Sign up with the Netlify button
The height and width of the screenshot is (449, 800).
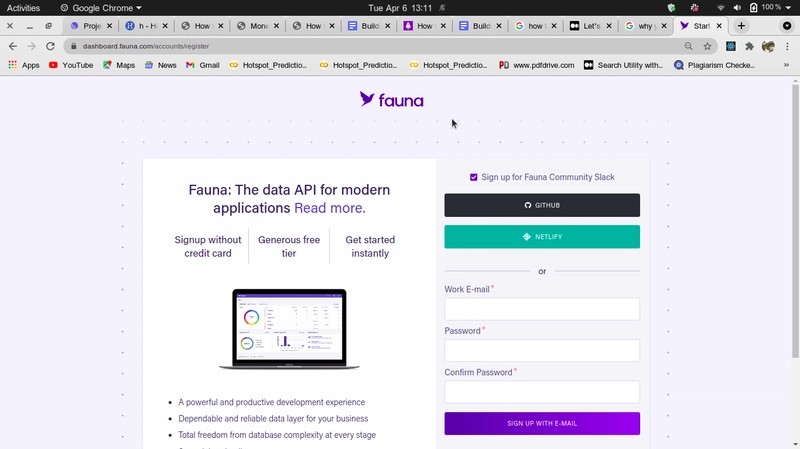point(542,237)
